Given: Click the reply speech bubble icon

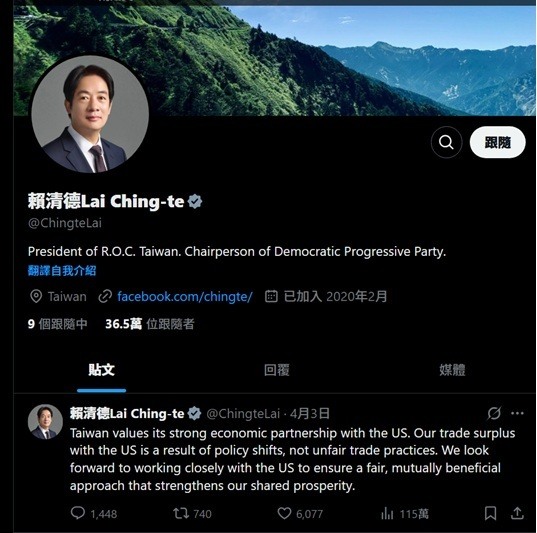Looking at the screenshot, I should 78,513.
